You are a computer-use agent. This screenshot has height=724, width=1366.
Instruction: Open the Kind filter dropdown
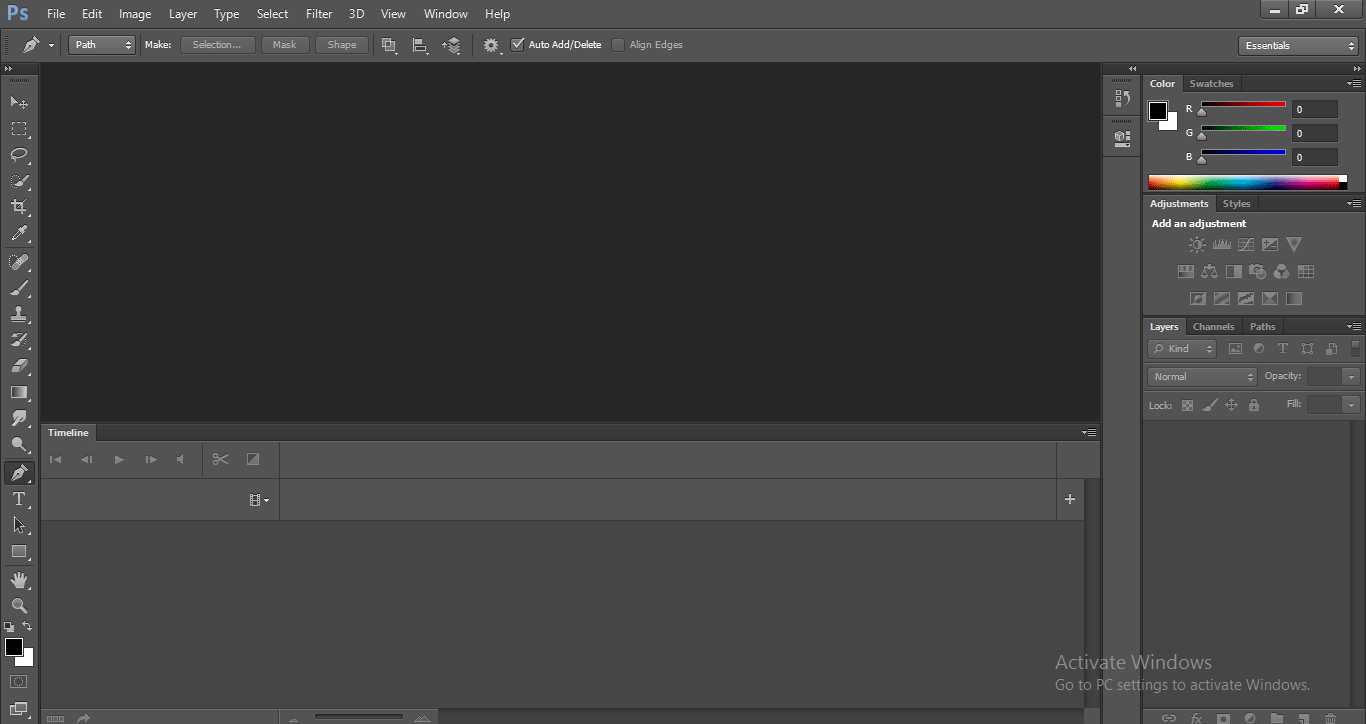(1182, 349)
